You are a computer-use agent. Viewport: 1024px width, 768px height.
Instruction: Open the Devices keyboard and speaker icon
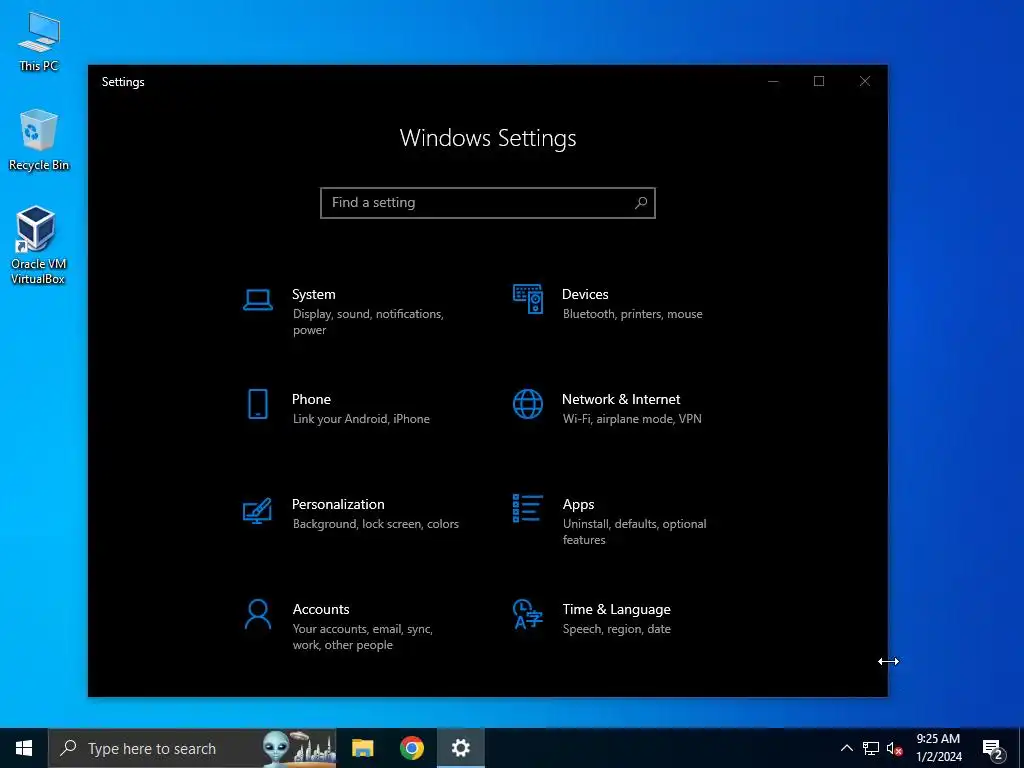click(528, 299)
